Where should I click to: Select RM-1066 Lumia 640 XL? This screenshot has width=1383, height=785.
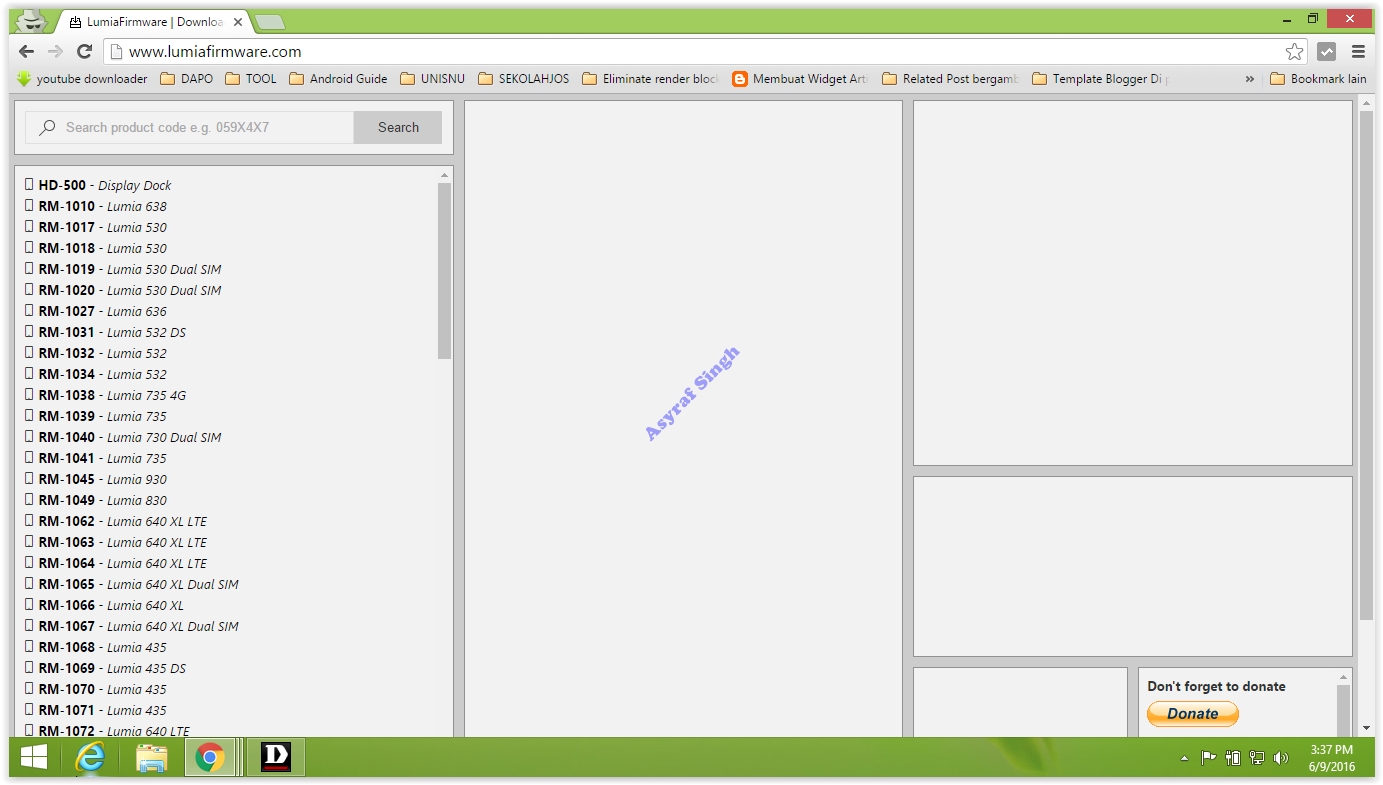click(x=104, y=605)
